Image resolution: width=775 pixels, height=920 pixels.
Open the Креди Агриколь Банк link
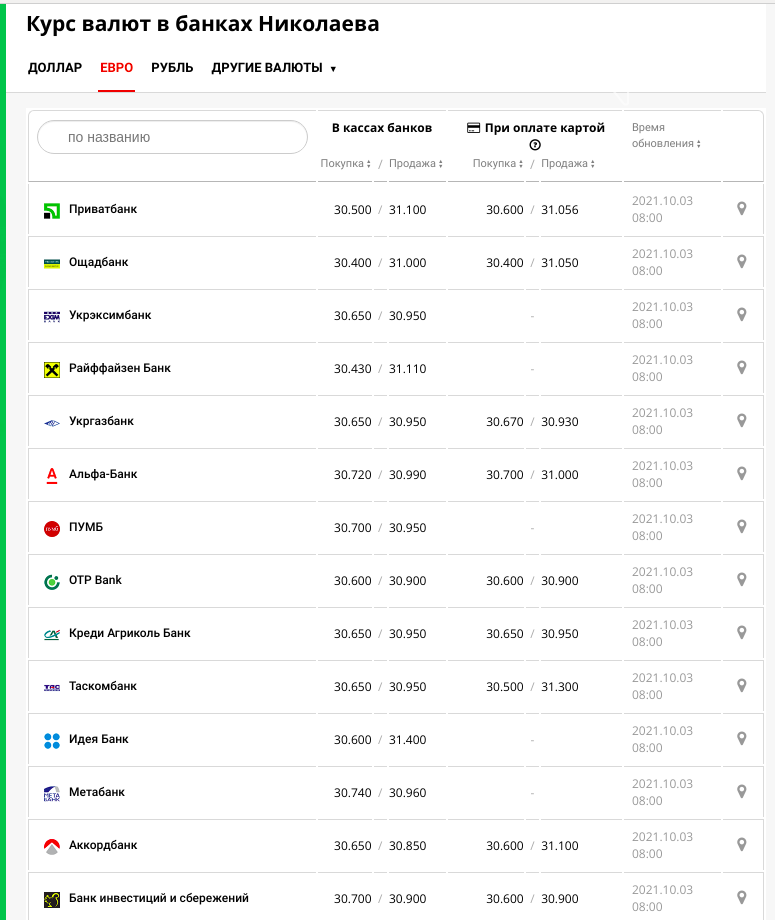[x=130, y=633]
